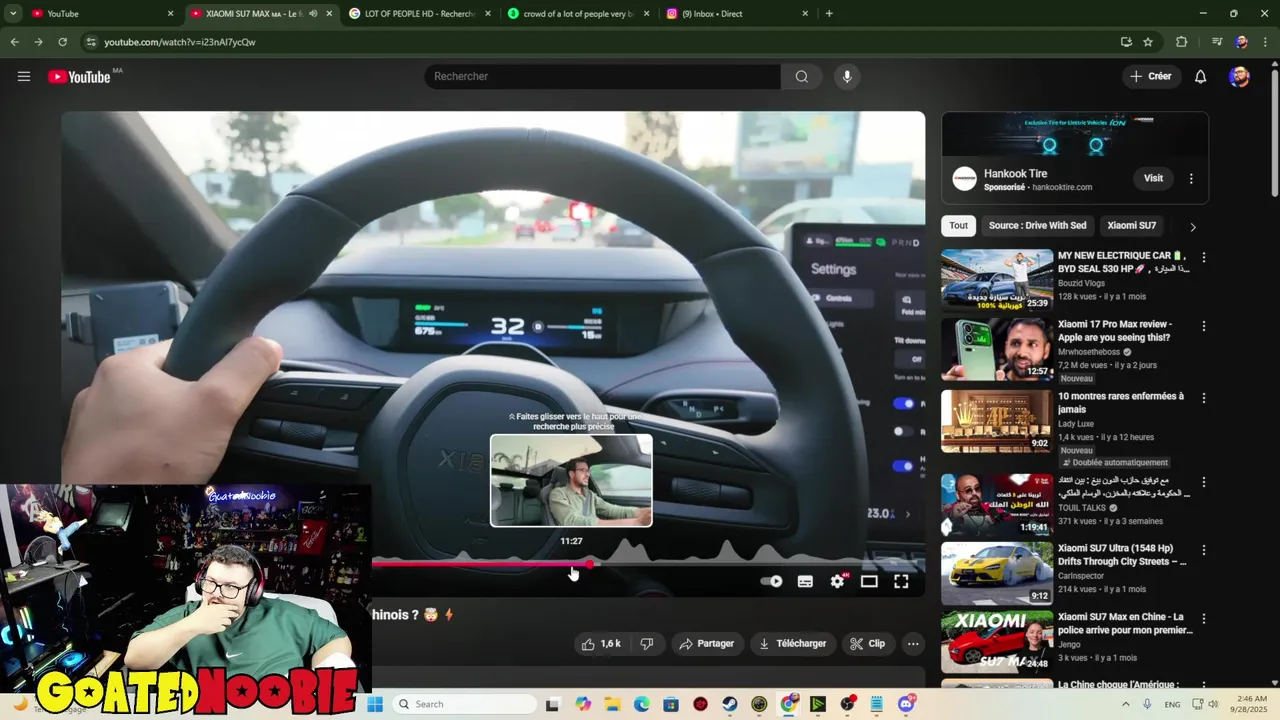Click the red video progress scrubber handle
The width and height of the screenshot is (1280, 720).
click(590, 565)
